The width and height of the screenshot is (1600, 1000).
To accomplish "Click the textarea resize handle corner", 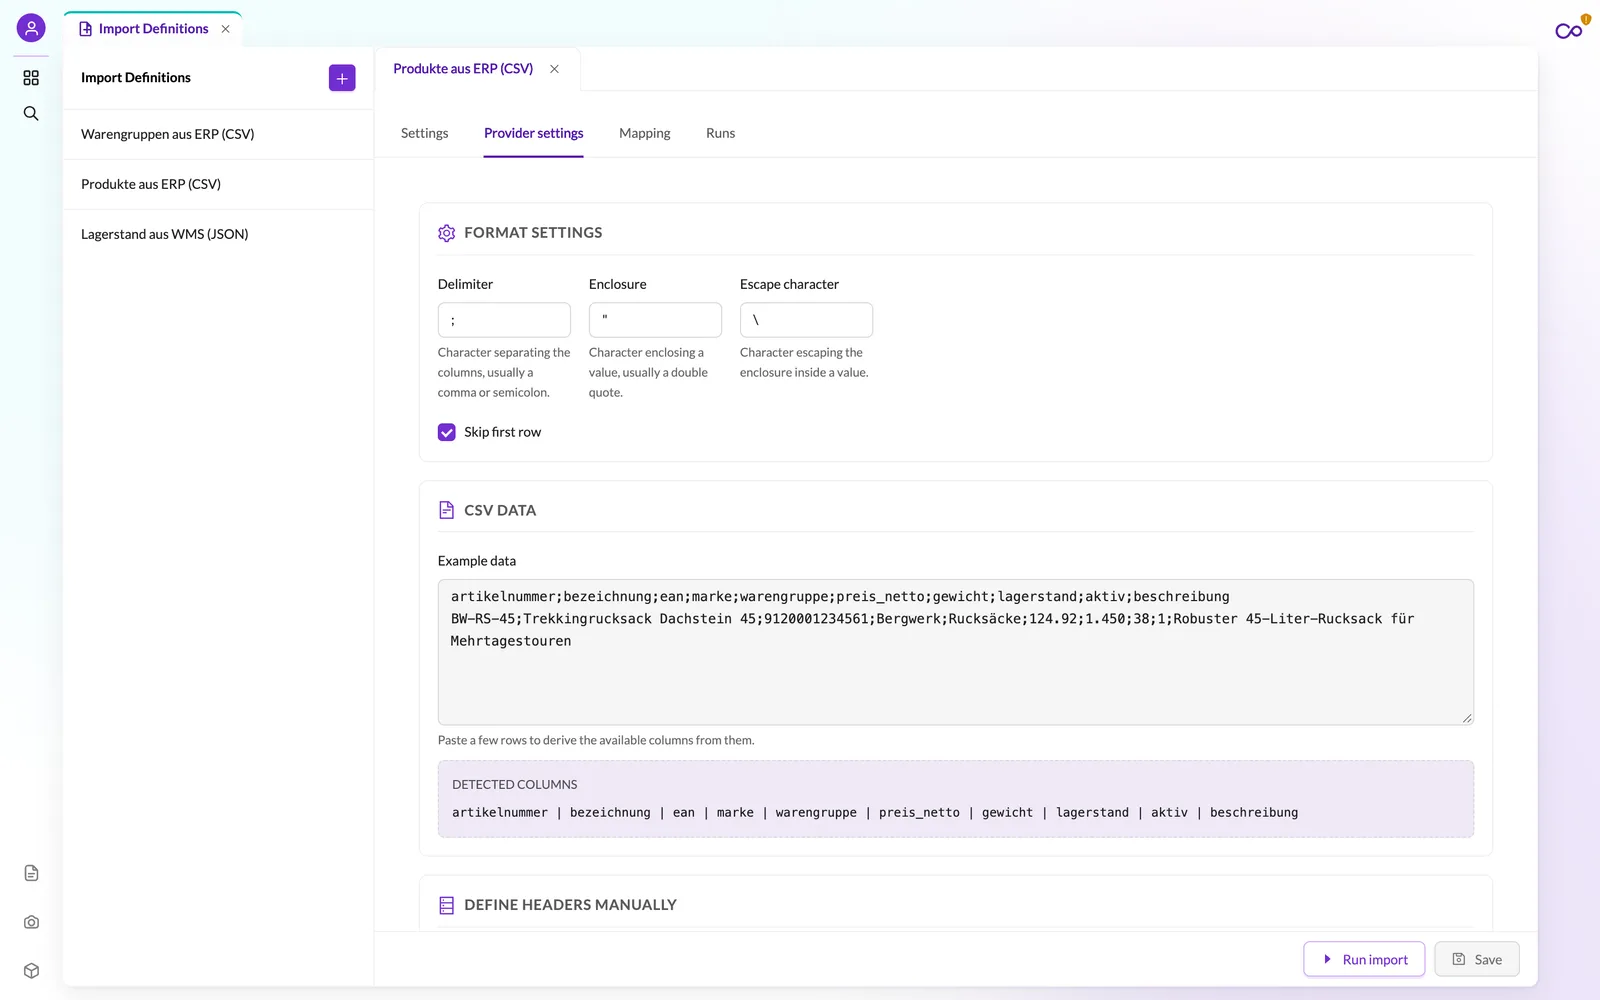I will [x=1467, y=718].
